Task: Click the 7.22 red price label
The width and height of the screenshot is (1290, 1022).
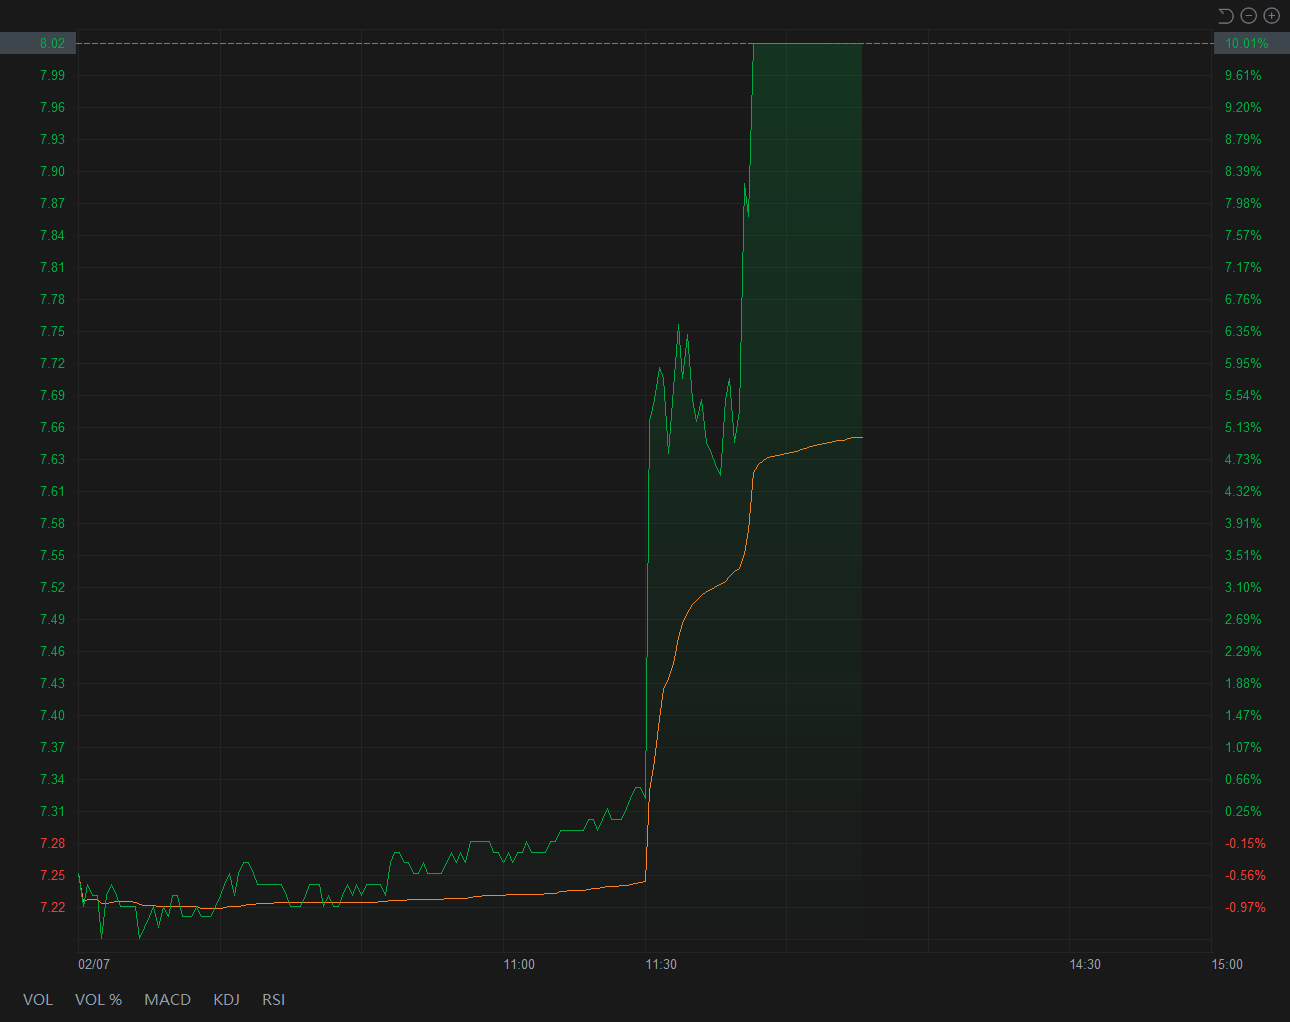Action: [52, 907]
